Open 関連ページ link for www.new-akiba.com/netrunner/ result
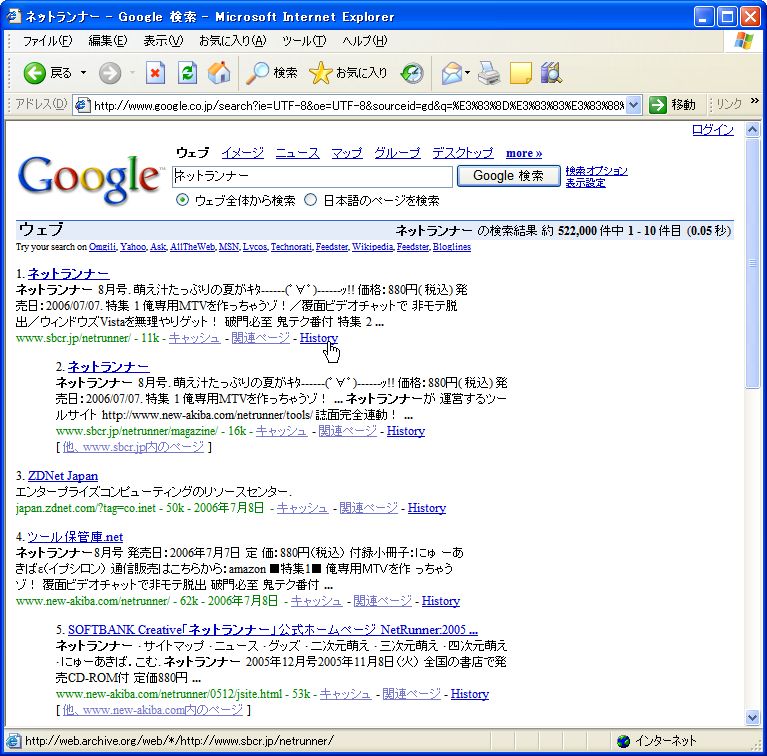This screenshot has width=767, height=756. tap(382, 601)
